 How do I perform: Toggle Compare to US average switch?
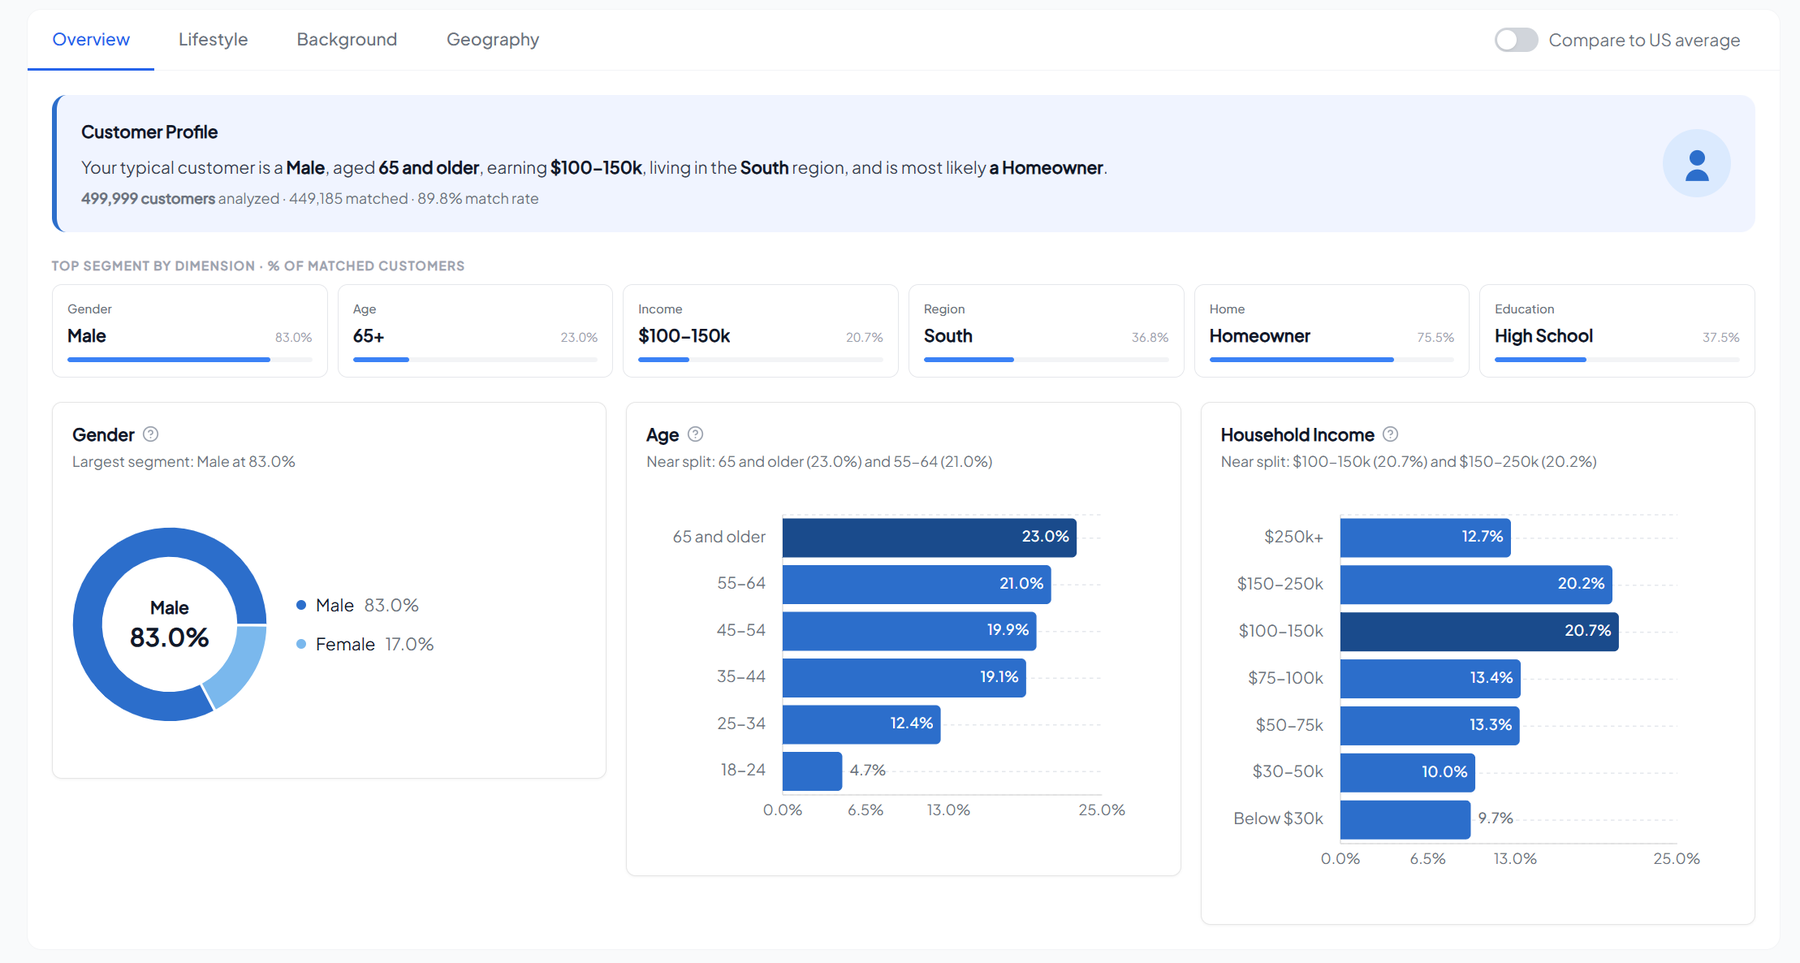(1516, 40)
